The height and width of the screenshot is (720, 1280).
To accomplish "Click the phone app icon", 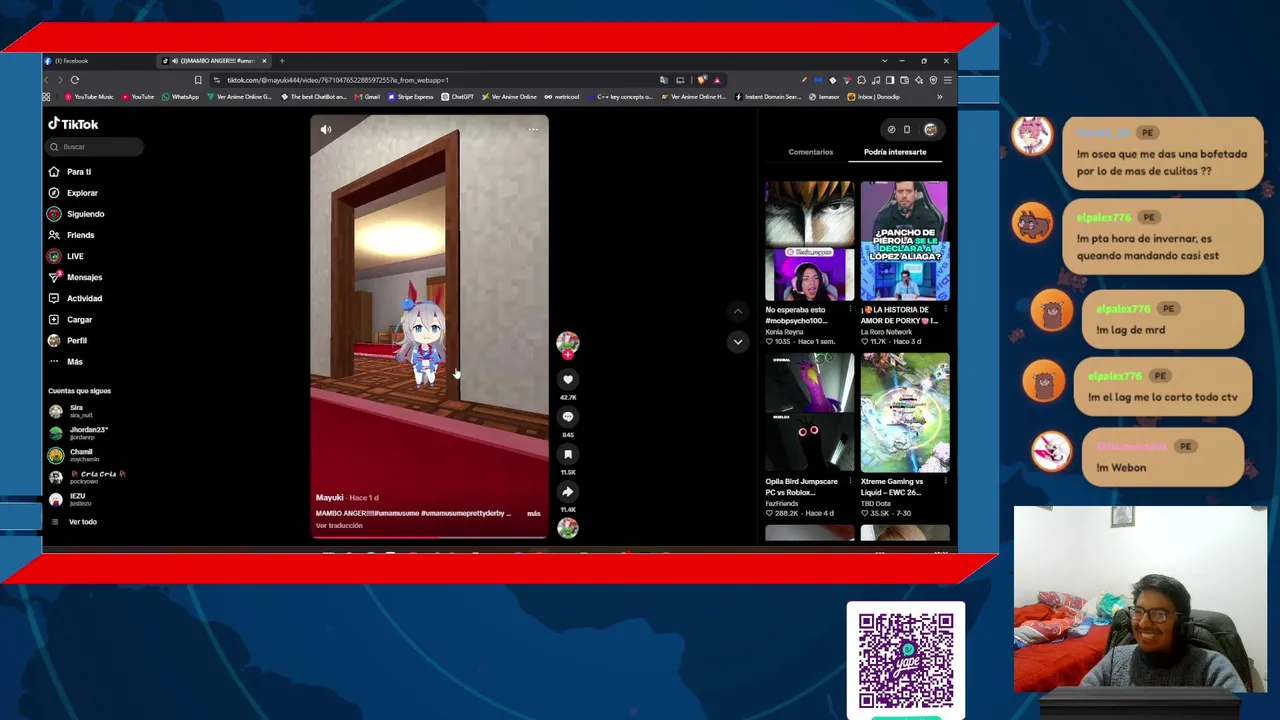I will 907,129.
